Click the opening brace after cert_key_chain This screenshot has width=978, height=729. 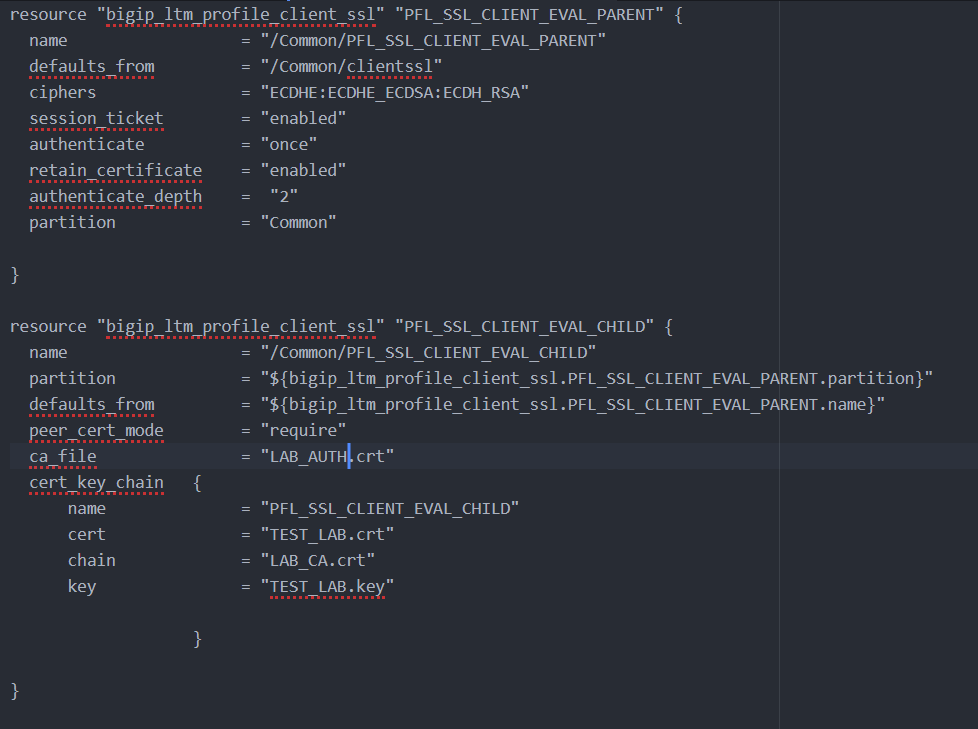tap(197, 483)
